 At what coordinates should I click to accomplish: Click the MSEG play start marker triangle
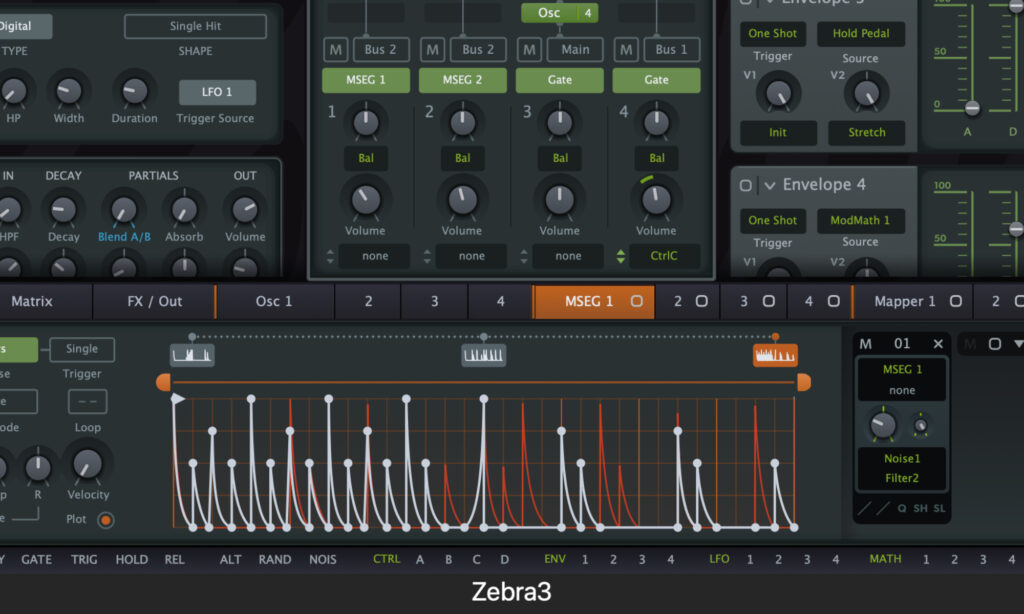click(178, 399)
